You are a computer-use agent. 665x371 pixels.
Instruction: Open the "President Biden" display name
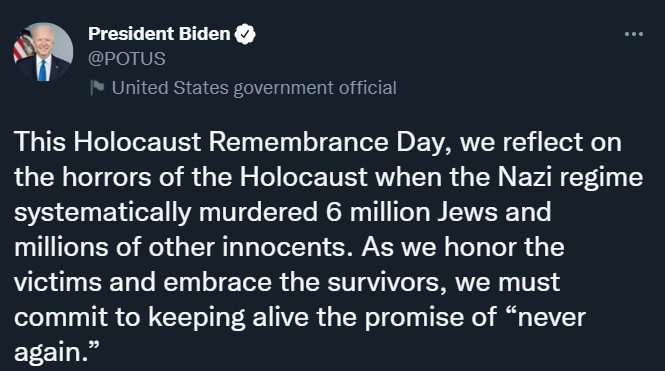point(159,34)
